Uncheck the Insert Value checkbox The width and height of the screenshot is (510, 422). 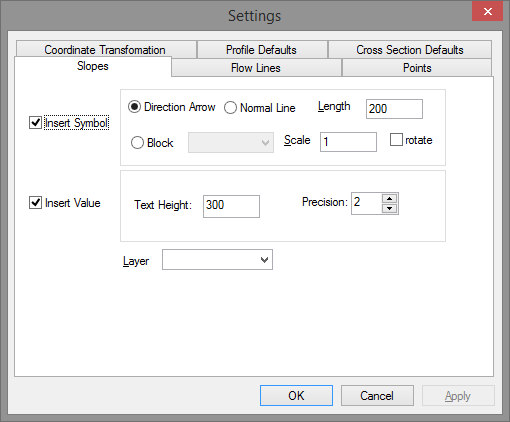pyautogui.click(x=35, y=203)
